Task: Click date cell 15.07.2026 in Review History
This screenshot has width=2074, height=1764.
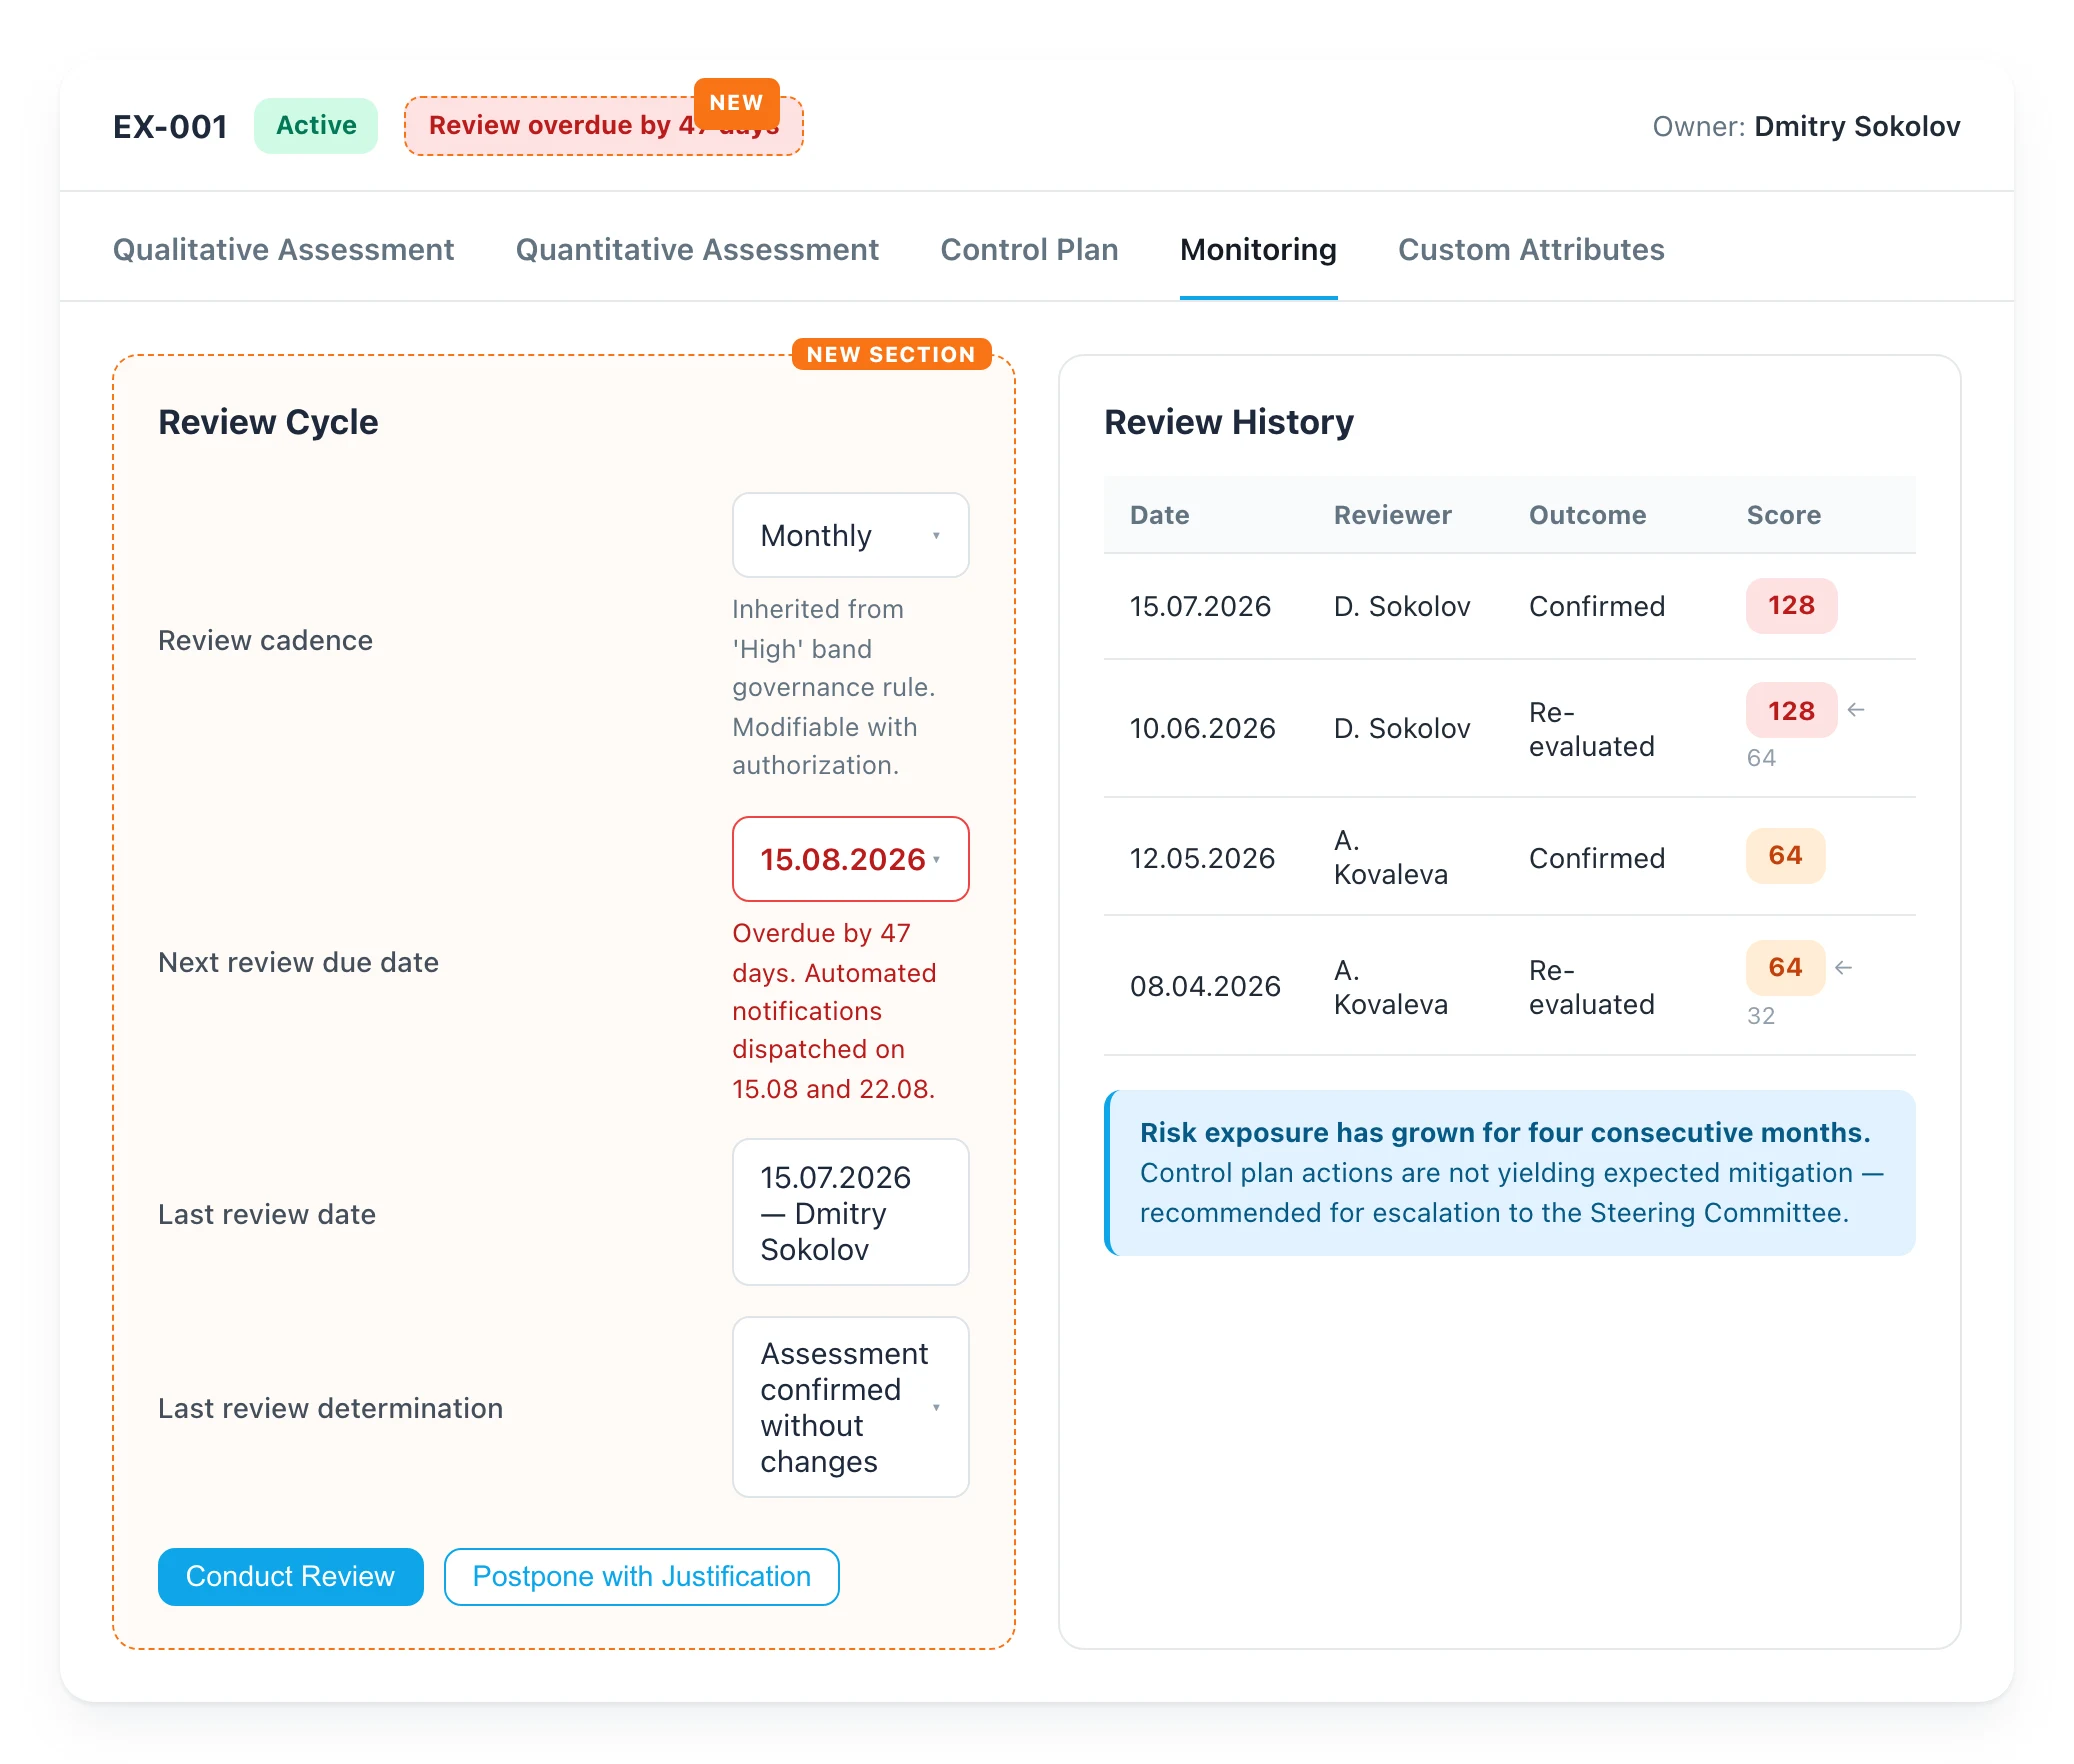Action: pyautogui.click(x=1200, y=606)
